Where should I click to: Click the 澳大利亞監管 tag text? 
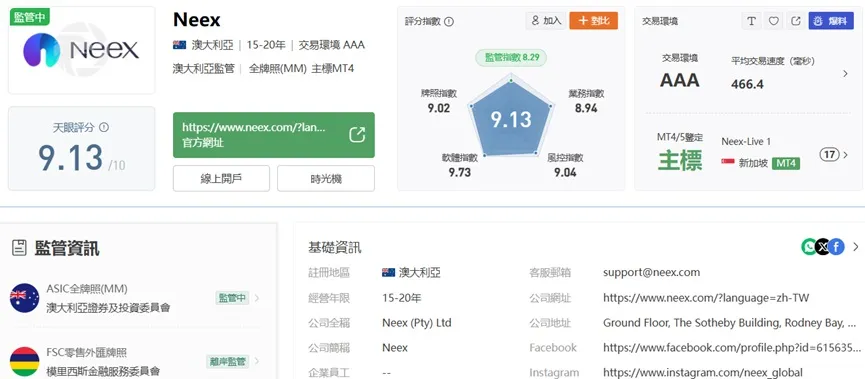[x=204, y=69]
